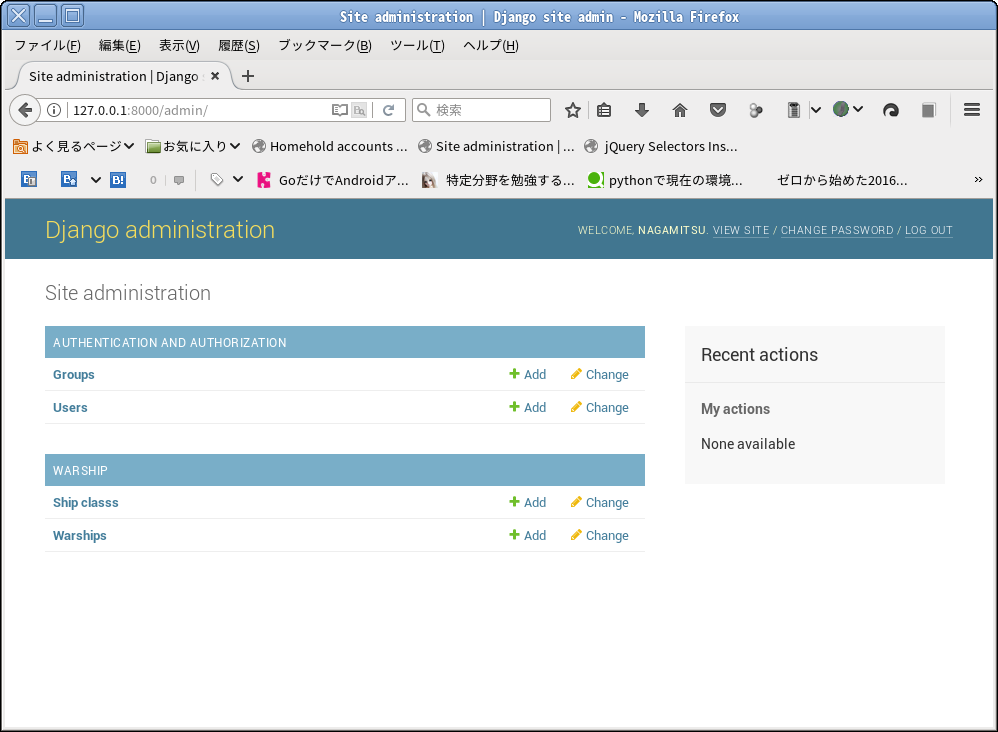Open the 特定分野を勉強する bookmark
Viewport: 998px width, 732px height.
click(498, 180)
